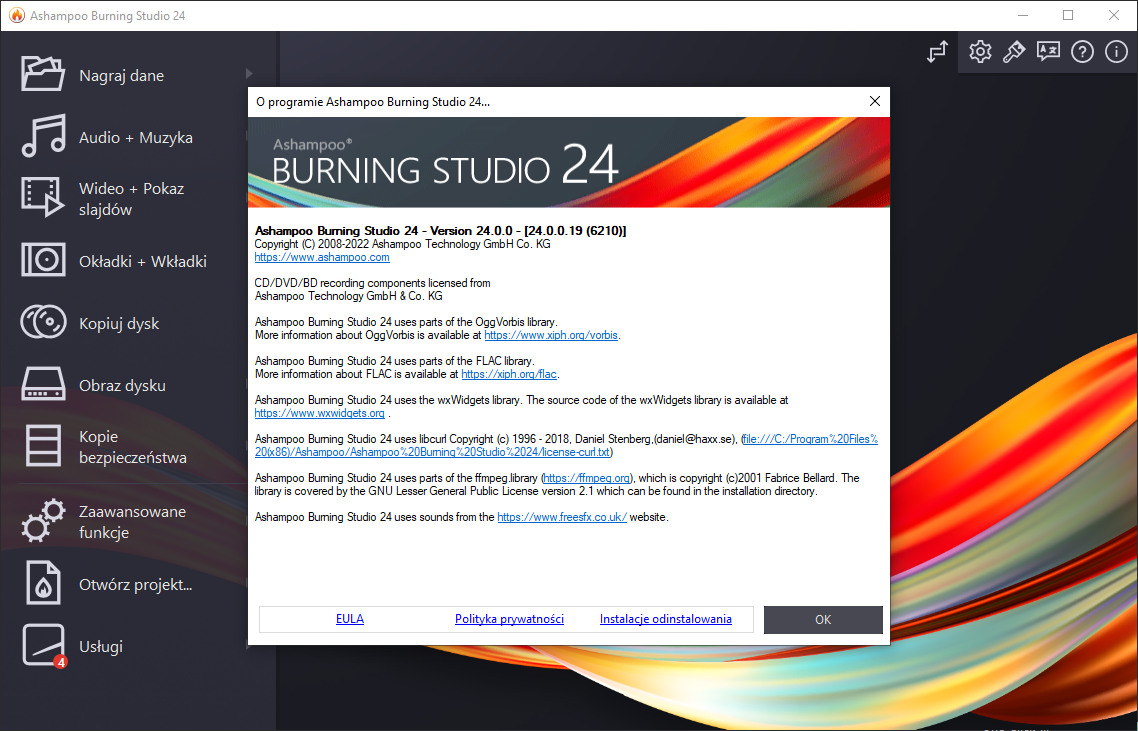
Task: Click the Nagraj dane folder icon
Action: (43, 74)
